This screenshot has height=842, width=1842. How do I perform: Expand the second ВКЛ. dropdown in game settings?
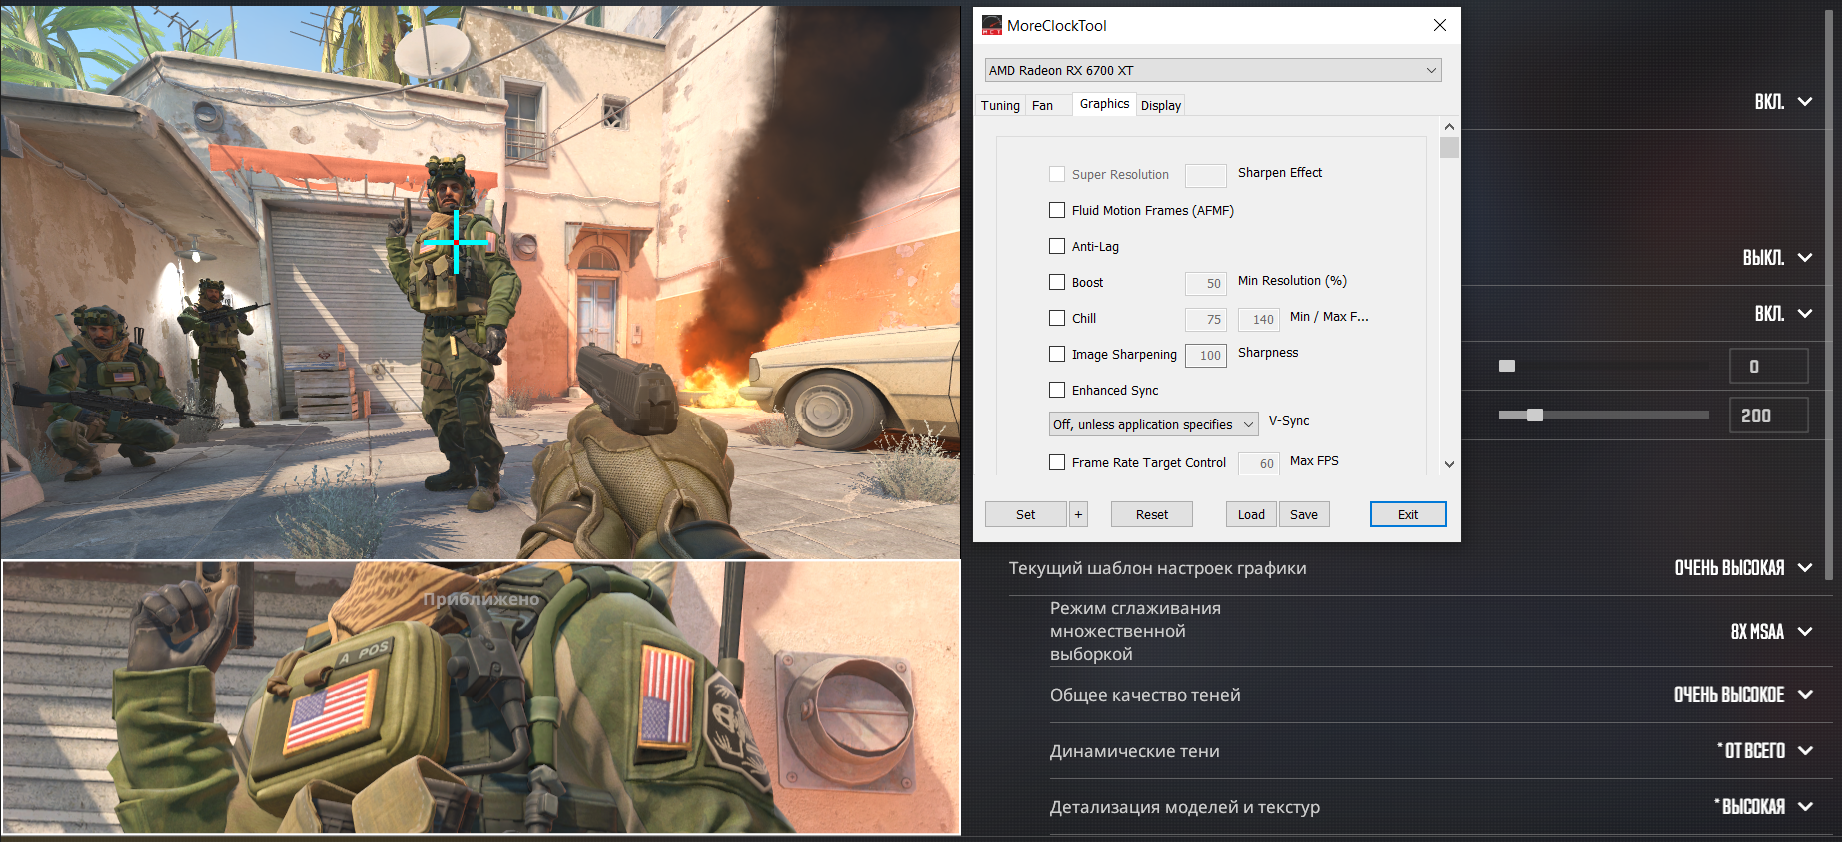pos(1783,314)
